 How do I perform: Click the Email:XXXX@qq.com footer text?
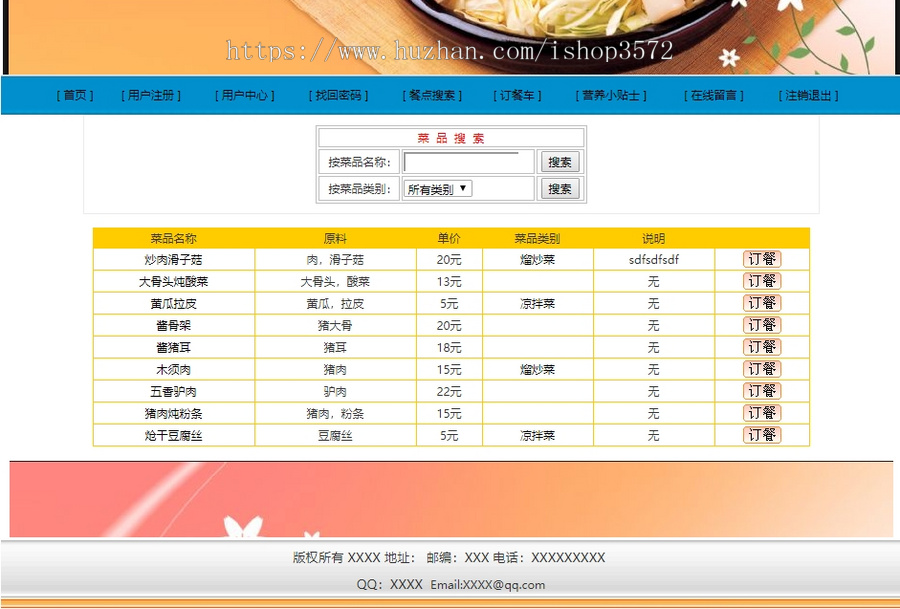[x=488, y=584]
